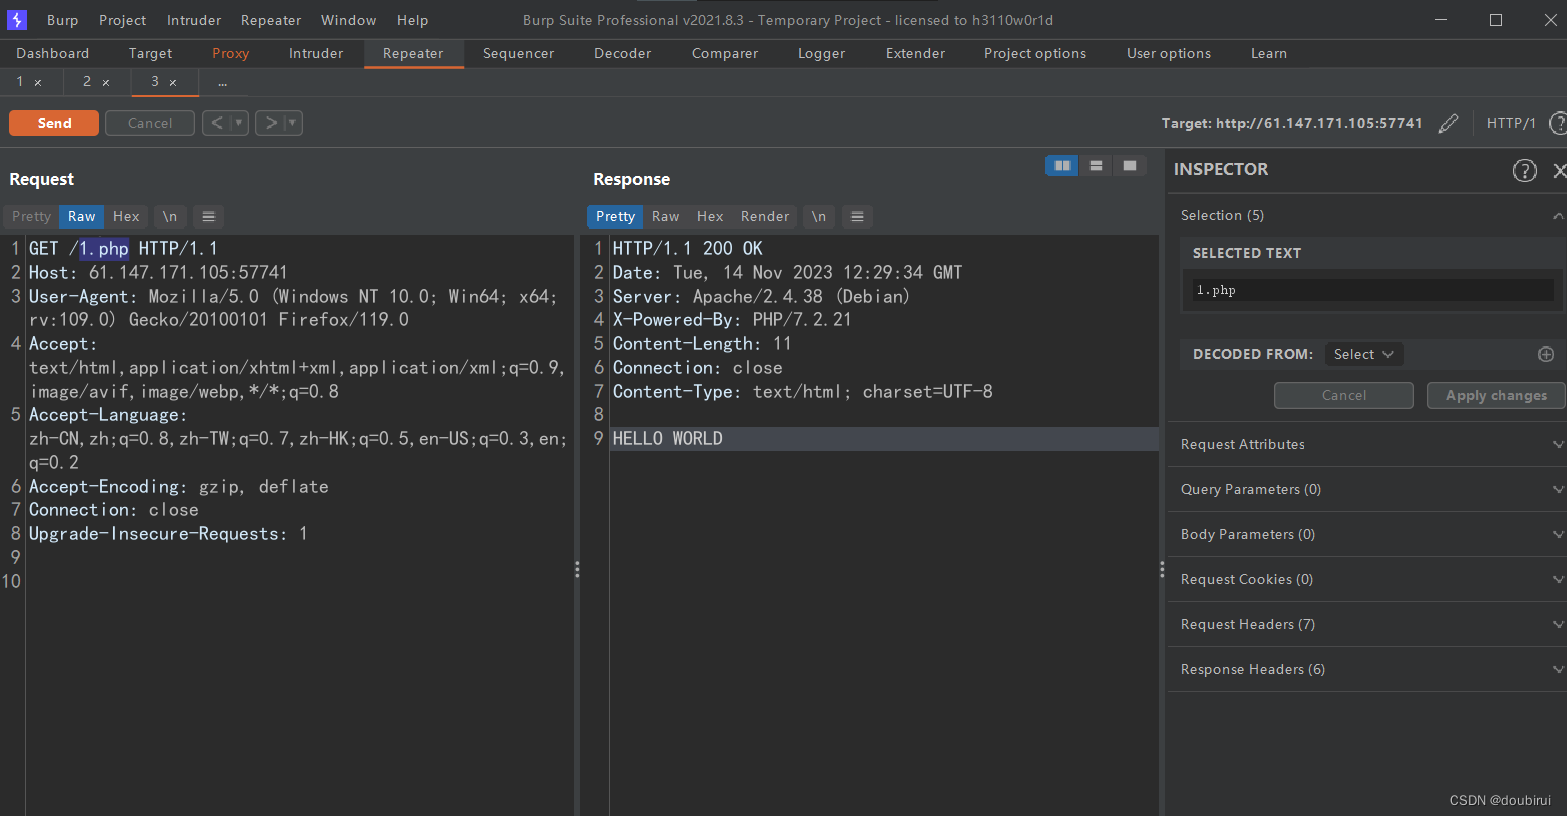Switch to side-by-side layout view icon
The height and width of the screenshot is (816, 1567).
[1062, 165]
